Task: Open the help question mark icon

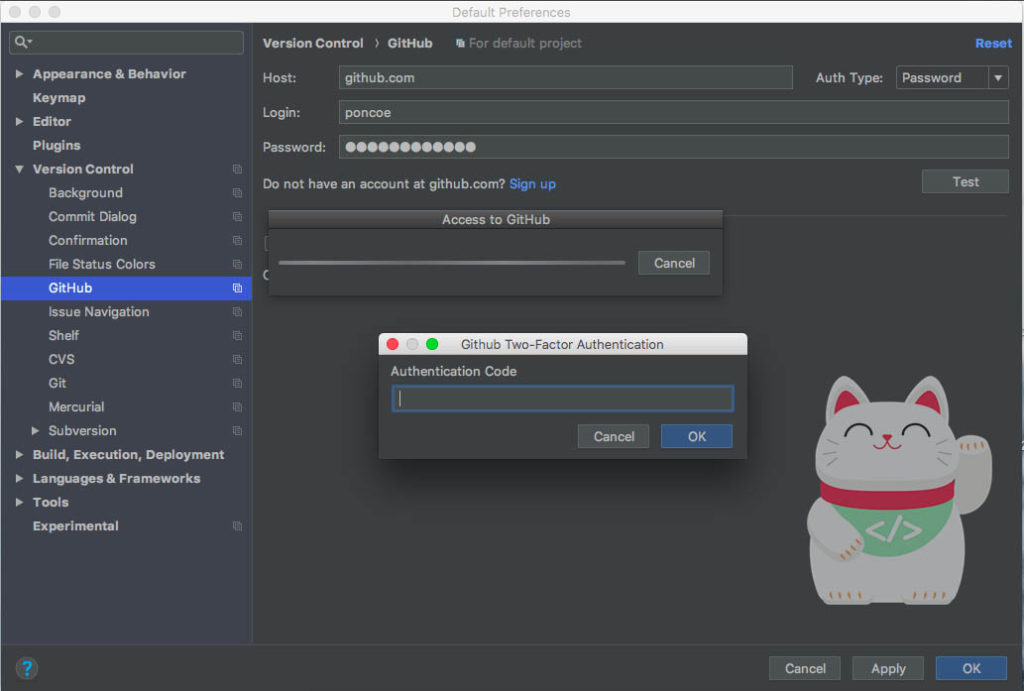Action: [x=27, y=668]
